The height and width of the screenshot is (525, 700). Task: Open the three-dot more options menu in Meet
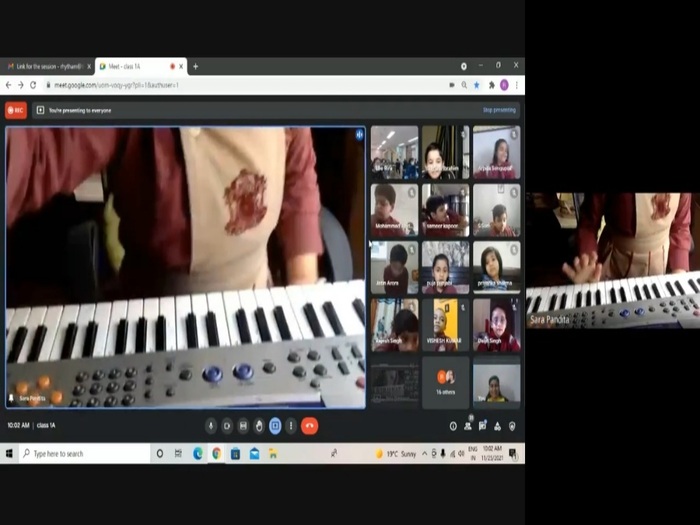(x=291, y=426)
